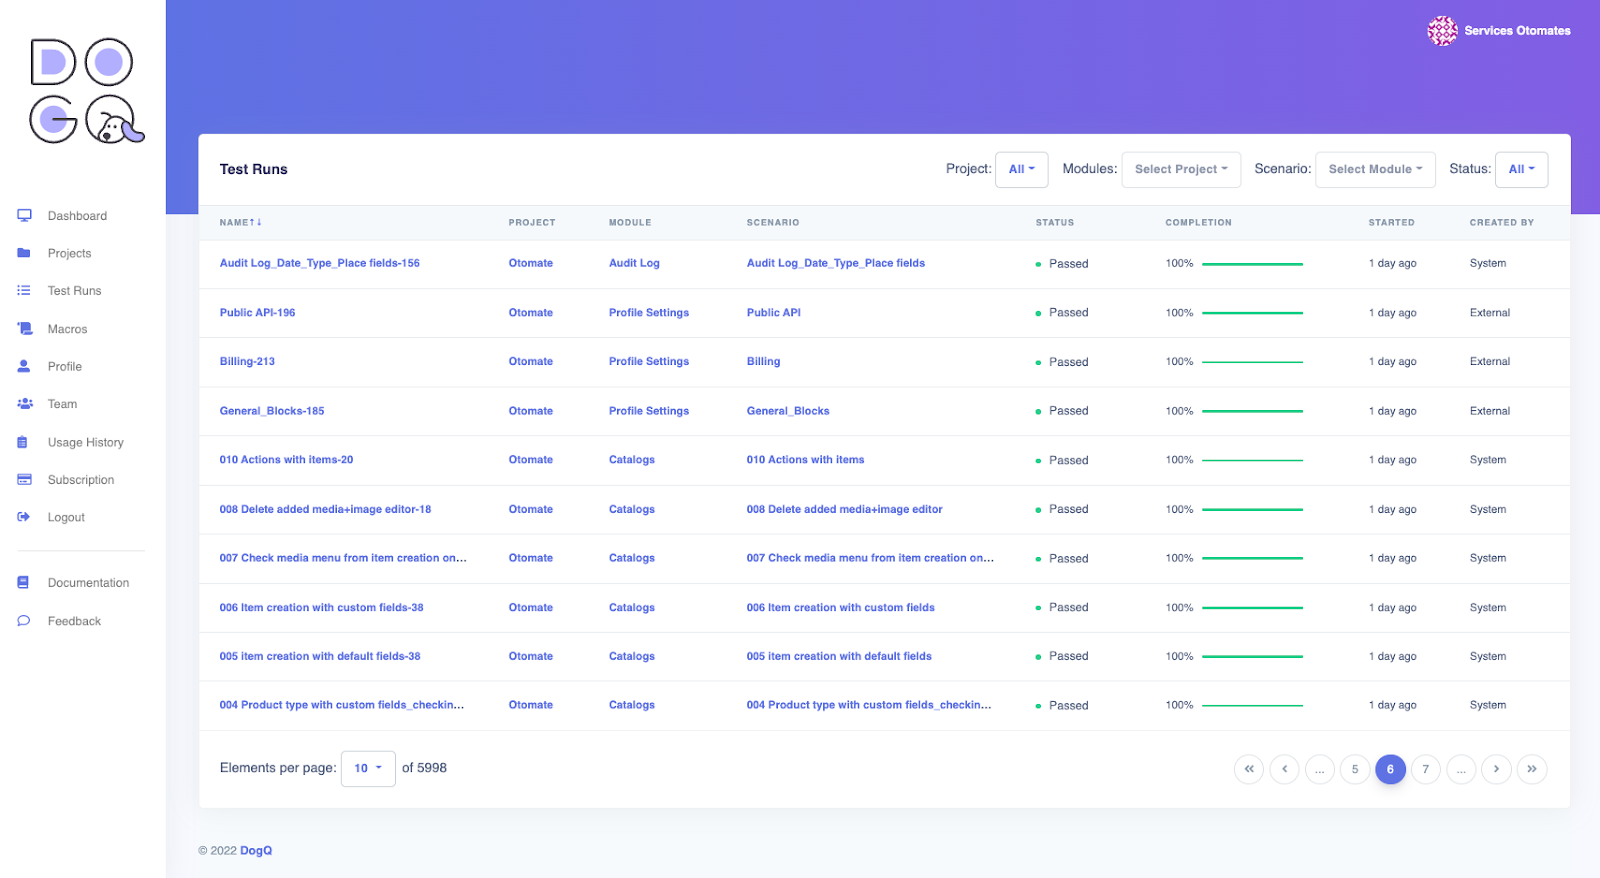This screenshot has height=878, width=1600.
Task: Open test run Billing-213
Action: tap(247, 362)
